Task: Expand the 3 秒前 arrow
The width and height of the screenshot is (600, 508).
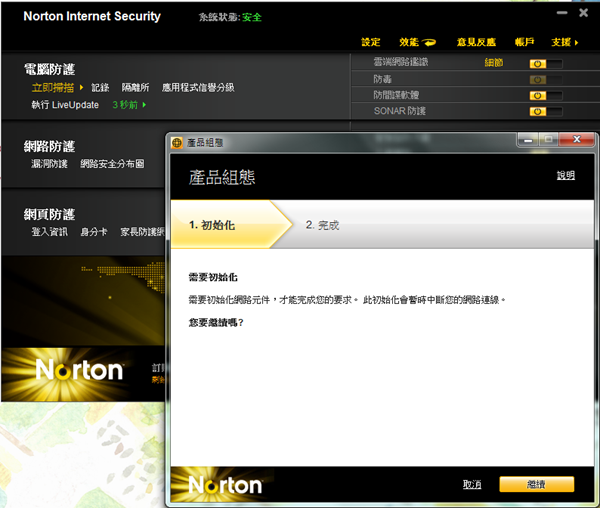Action: (x=144, y=105)
